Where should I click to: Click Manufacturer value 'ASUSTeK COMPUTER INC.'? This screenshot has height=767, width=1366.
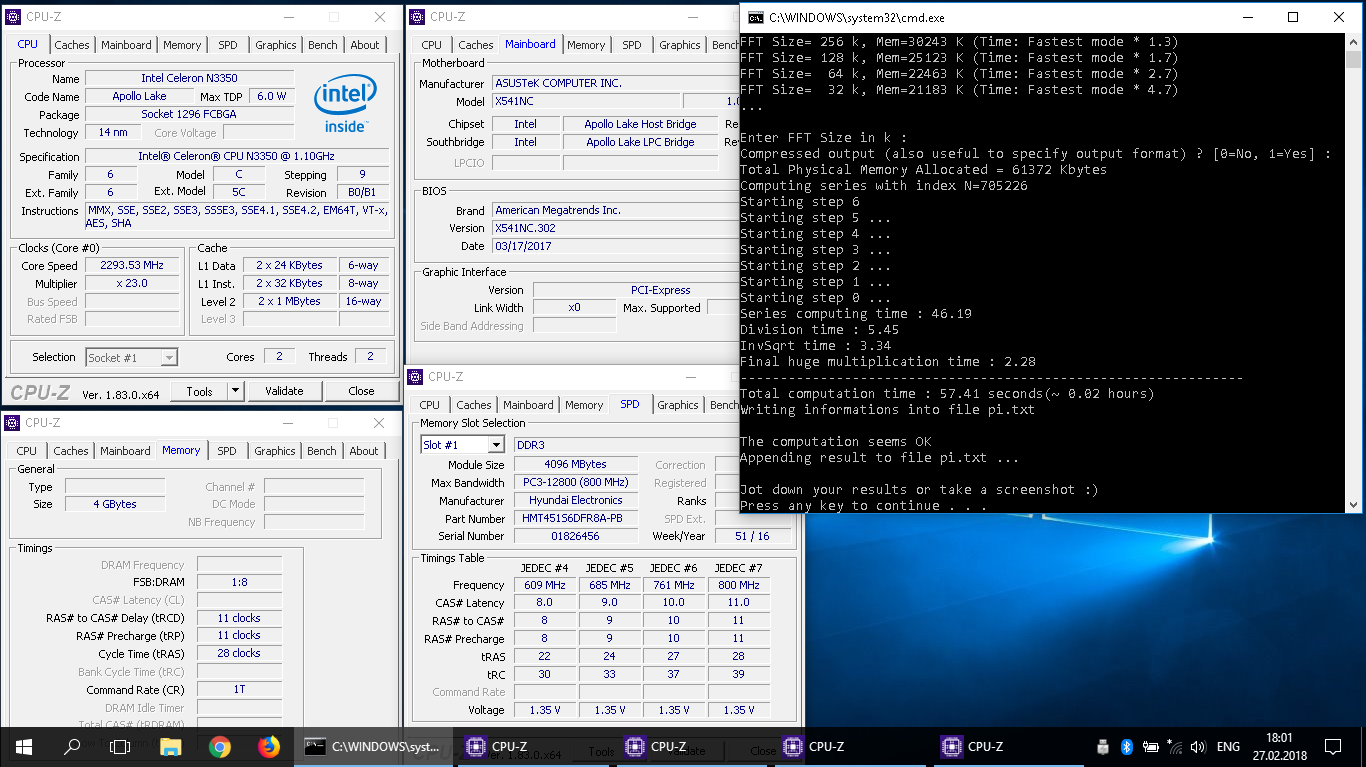pos(616,83)
